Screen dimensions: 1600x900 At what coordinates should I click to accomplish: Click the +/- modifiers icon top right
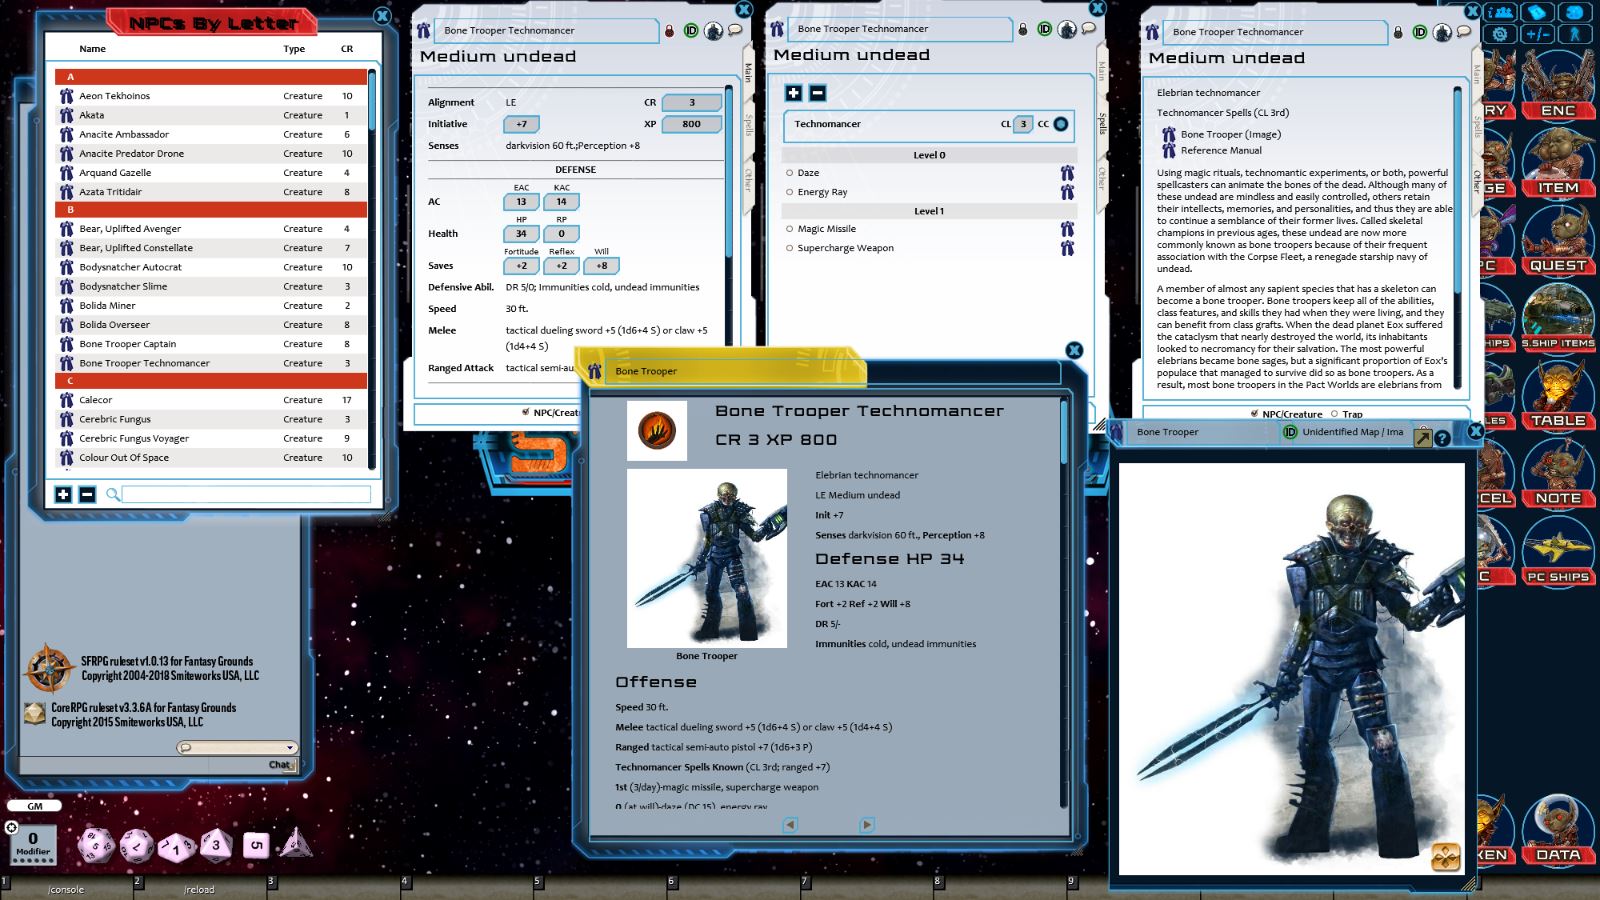tap(1537, 33)
